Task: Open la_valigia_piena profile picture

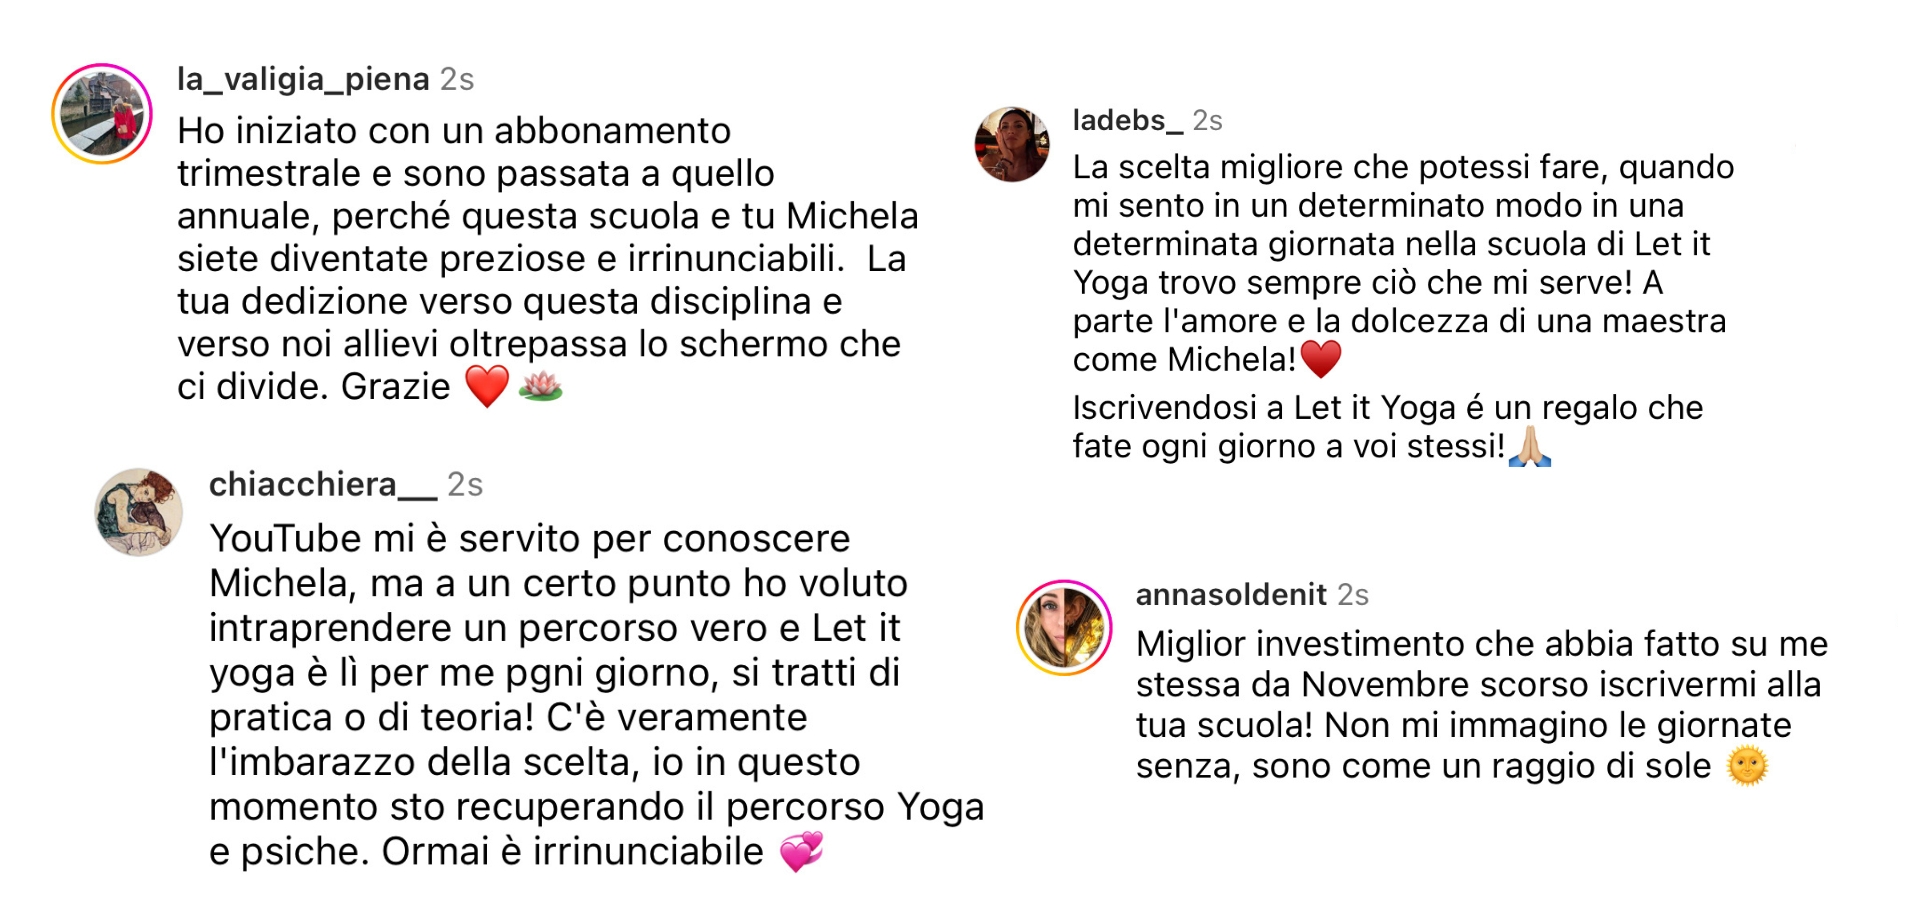Action: pos(102,114)
